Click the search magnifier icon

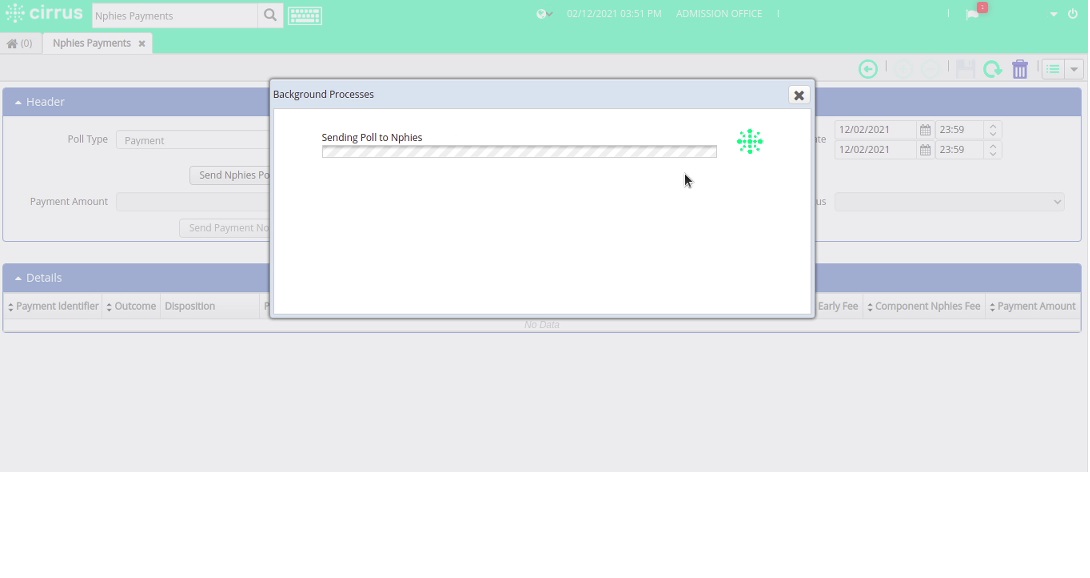point(269,15)
